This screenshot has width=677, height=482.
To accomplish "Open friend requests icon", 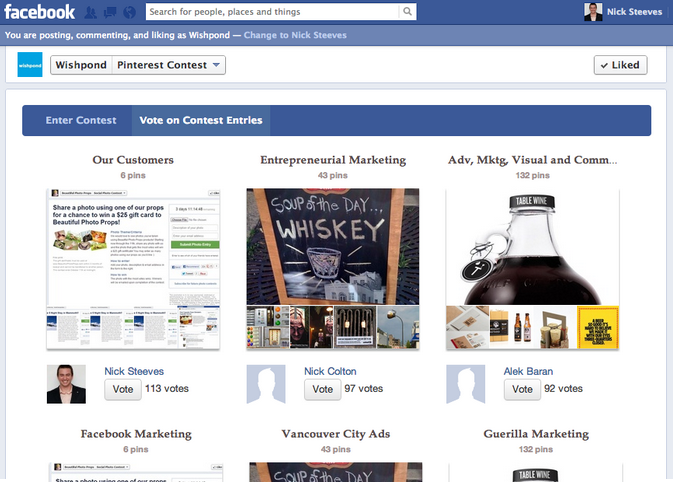I will (x=91, y=12).
